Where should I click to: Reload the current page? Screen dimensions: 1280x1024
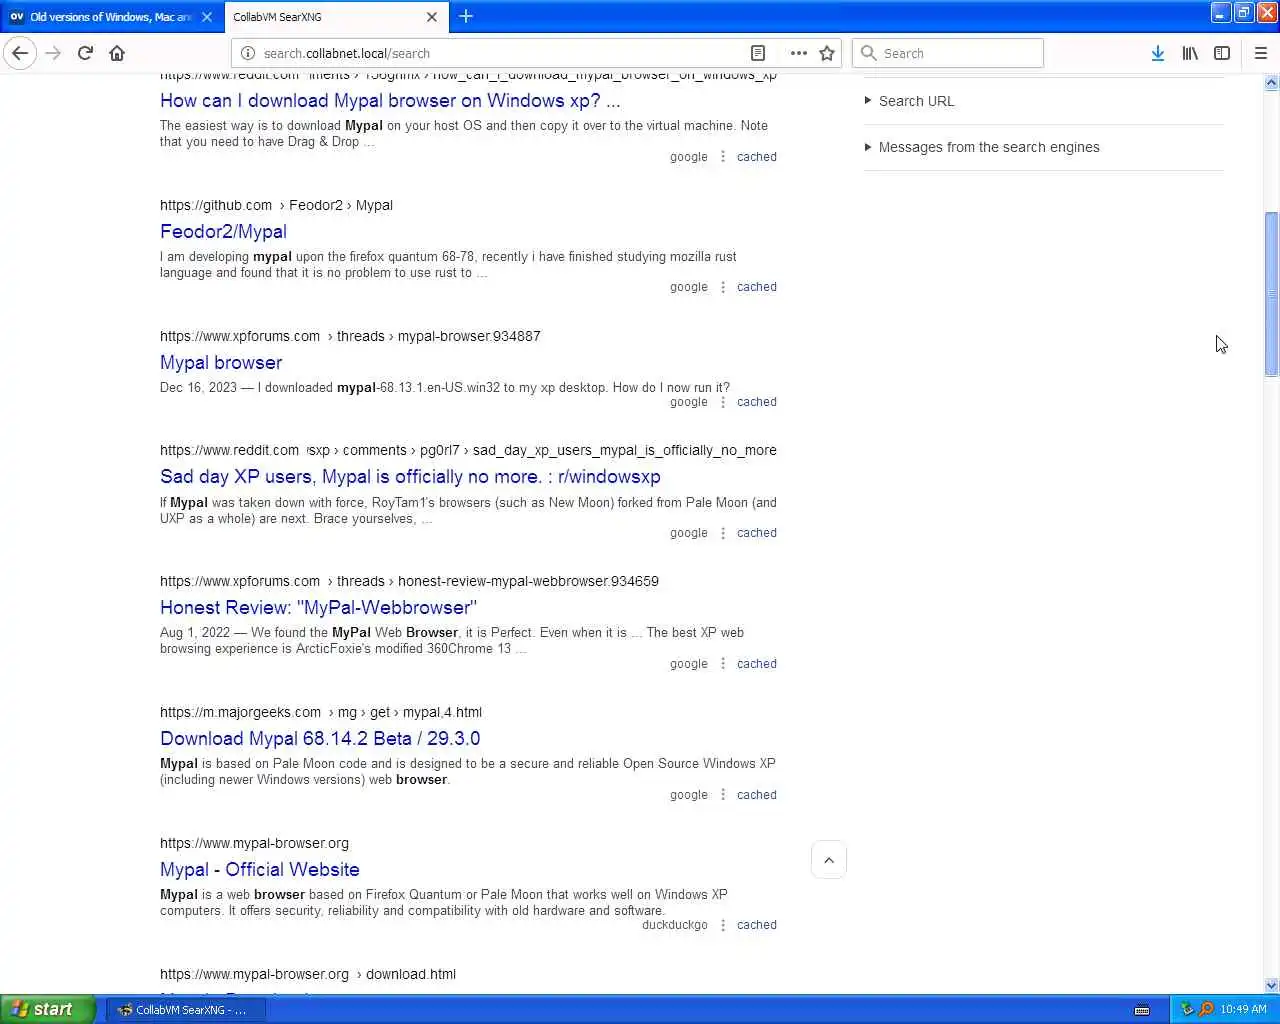pos(85,53)
